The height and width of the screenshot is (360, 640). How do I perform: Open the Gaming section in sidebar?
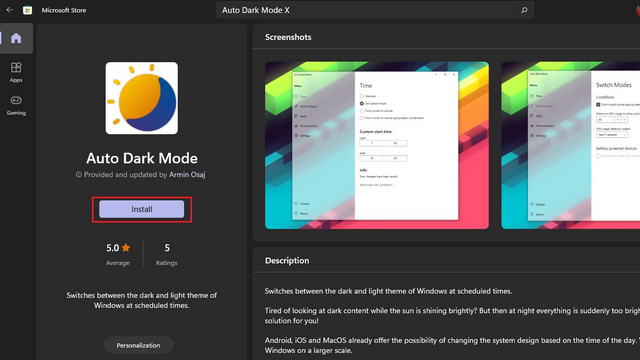pos(16,105)
